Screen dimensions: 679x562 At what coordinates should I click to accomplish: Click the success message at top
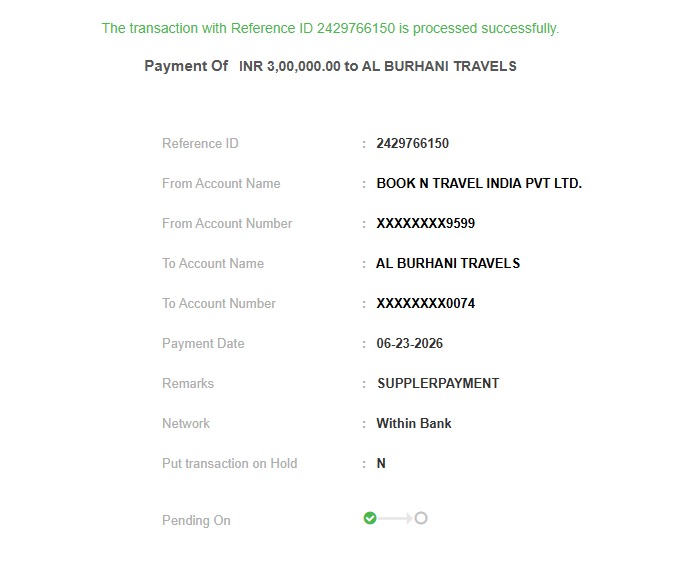[x=330, y=28]
